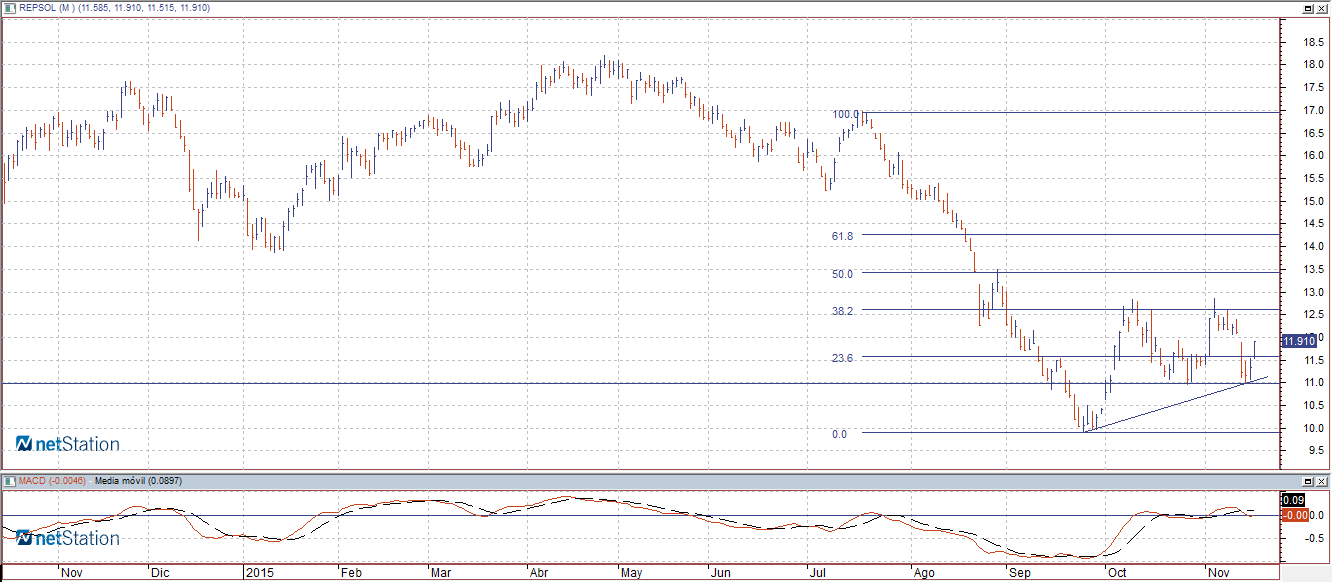Click the 50.0 Fibonacci level label
The height and width of the screenshot is (582, 1332).
tap(842, 274)
